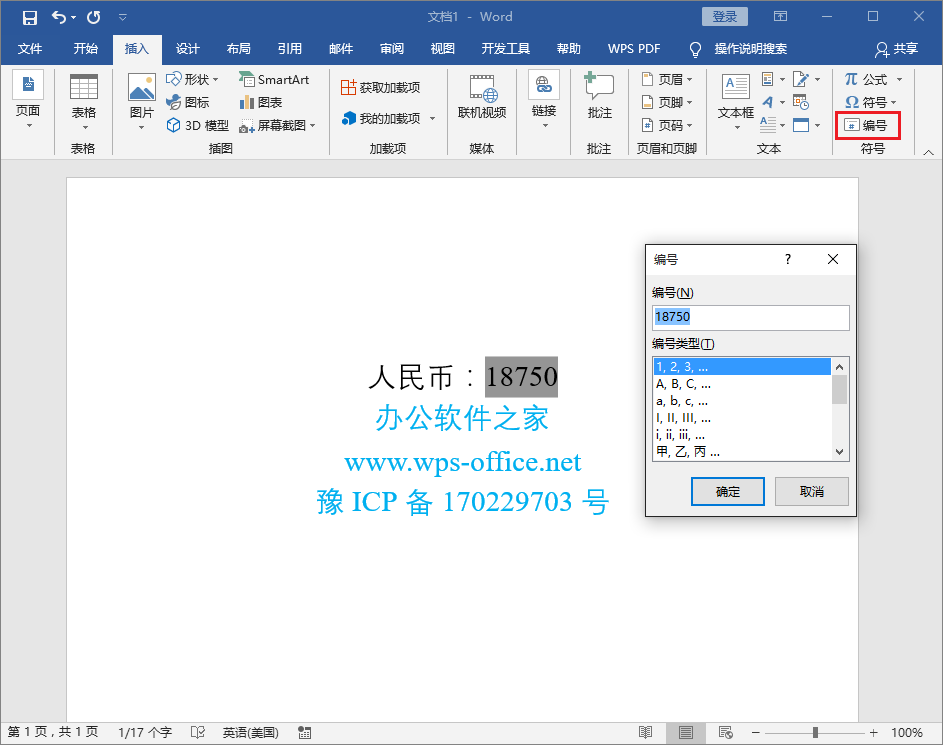Viewport: 943px width, 745px height.
Task: Click the 编号(N) input field
Action: [751, 317]
